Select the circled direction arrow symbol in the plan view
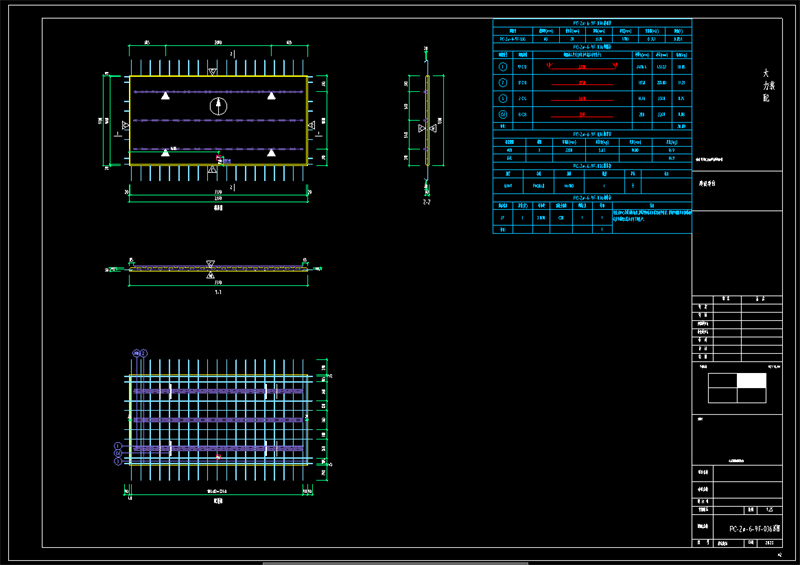Viewport: 800px width, 565px height. pyautogui.click(x=218, y=106)
